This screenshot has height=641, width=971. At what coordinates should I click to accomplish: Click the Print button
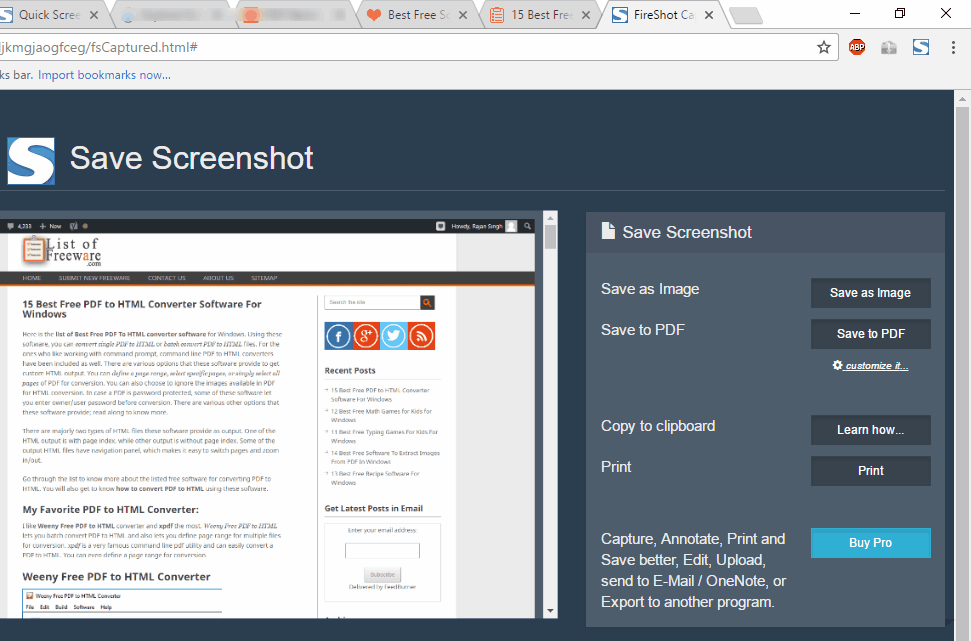871,471
